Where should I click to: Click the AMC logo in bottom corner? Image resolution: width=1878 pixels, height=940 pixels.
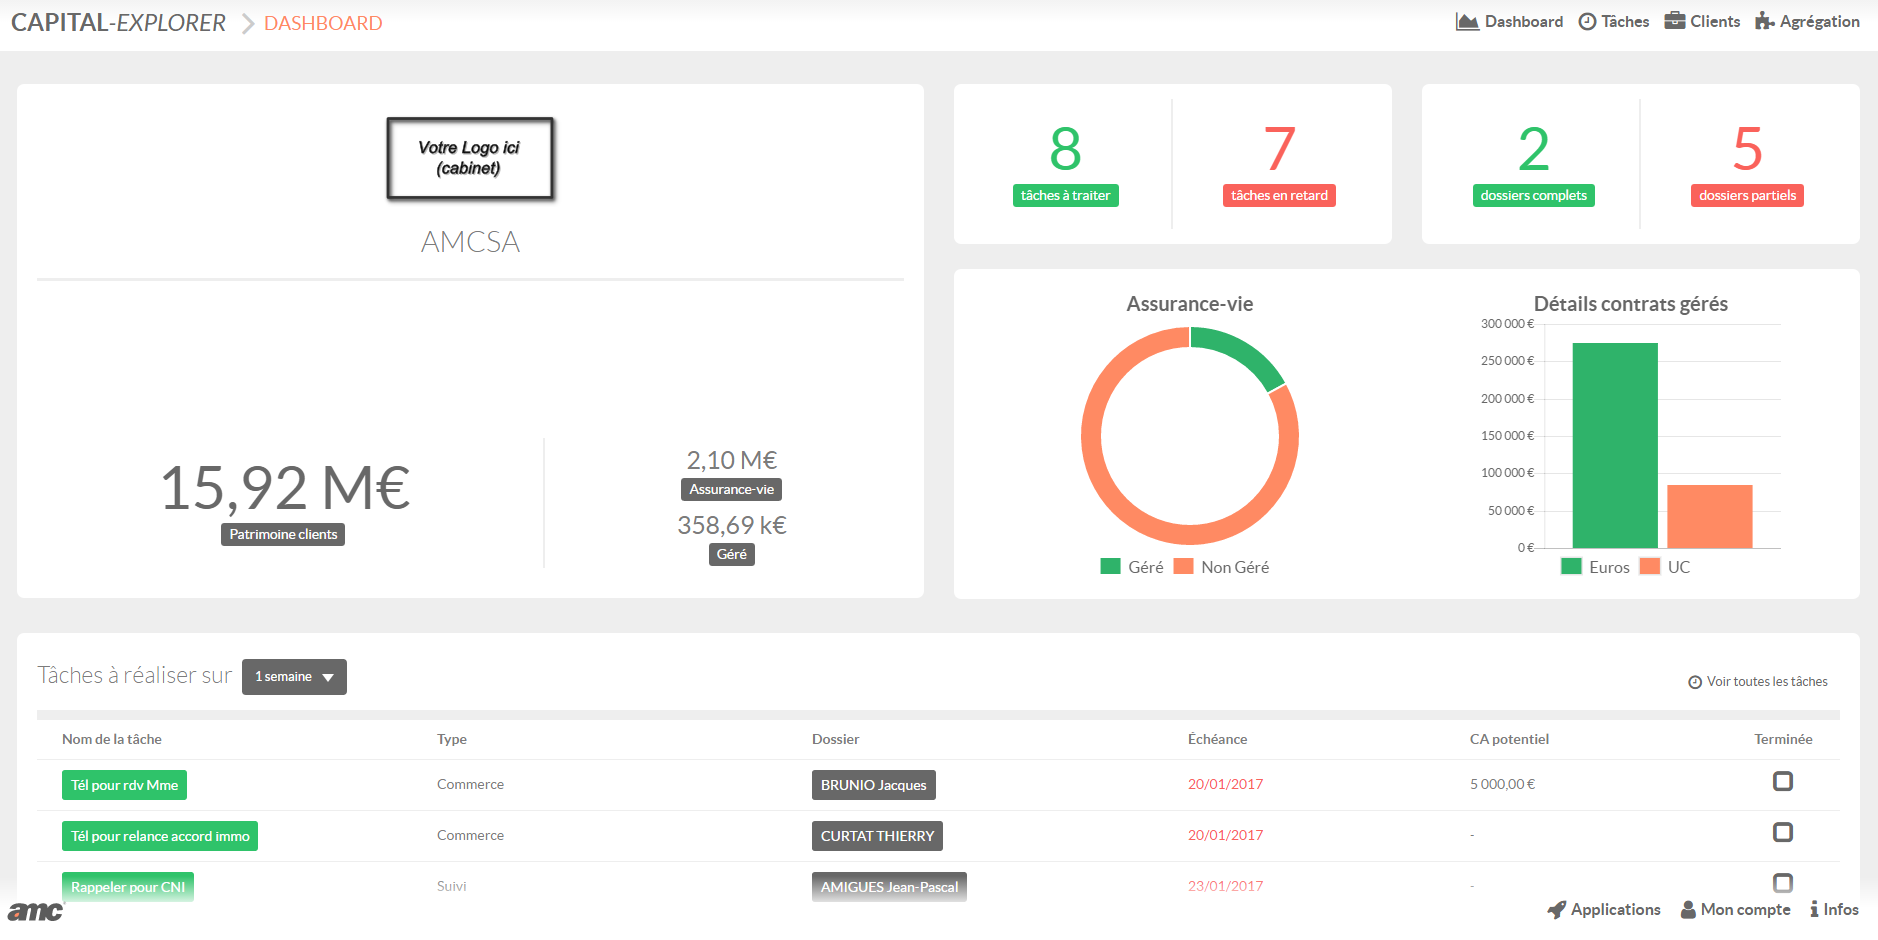pos(36,911)
